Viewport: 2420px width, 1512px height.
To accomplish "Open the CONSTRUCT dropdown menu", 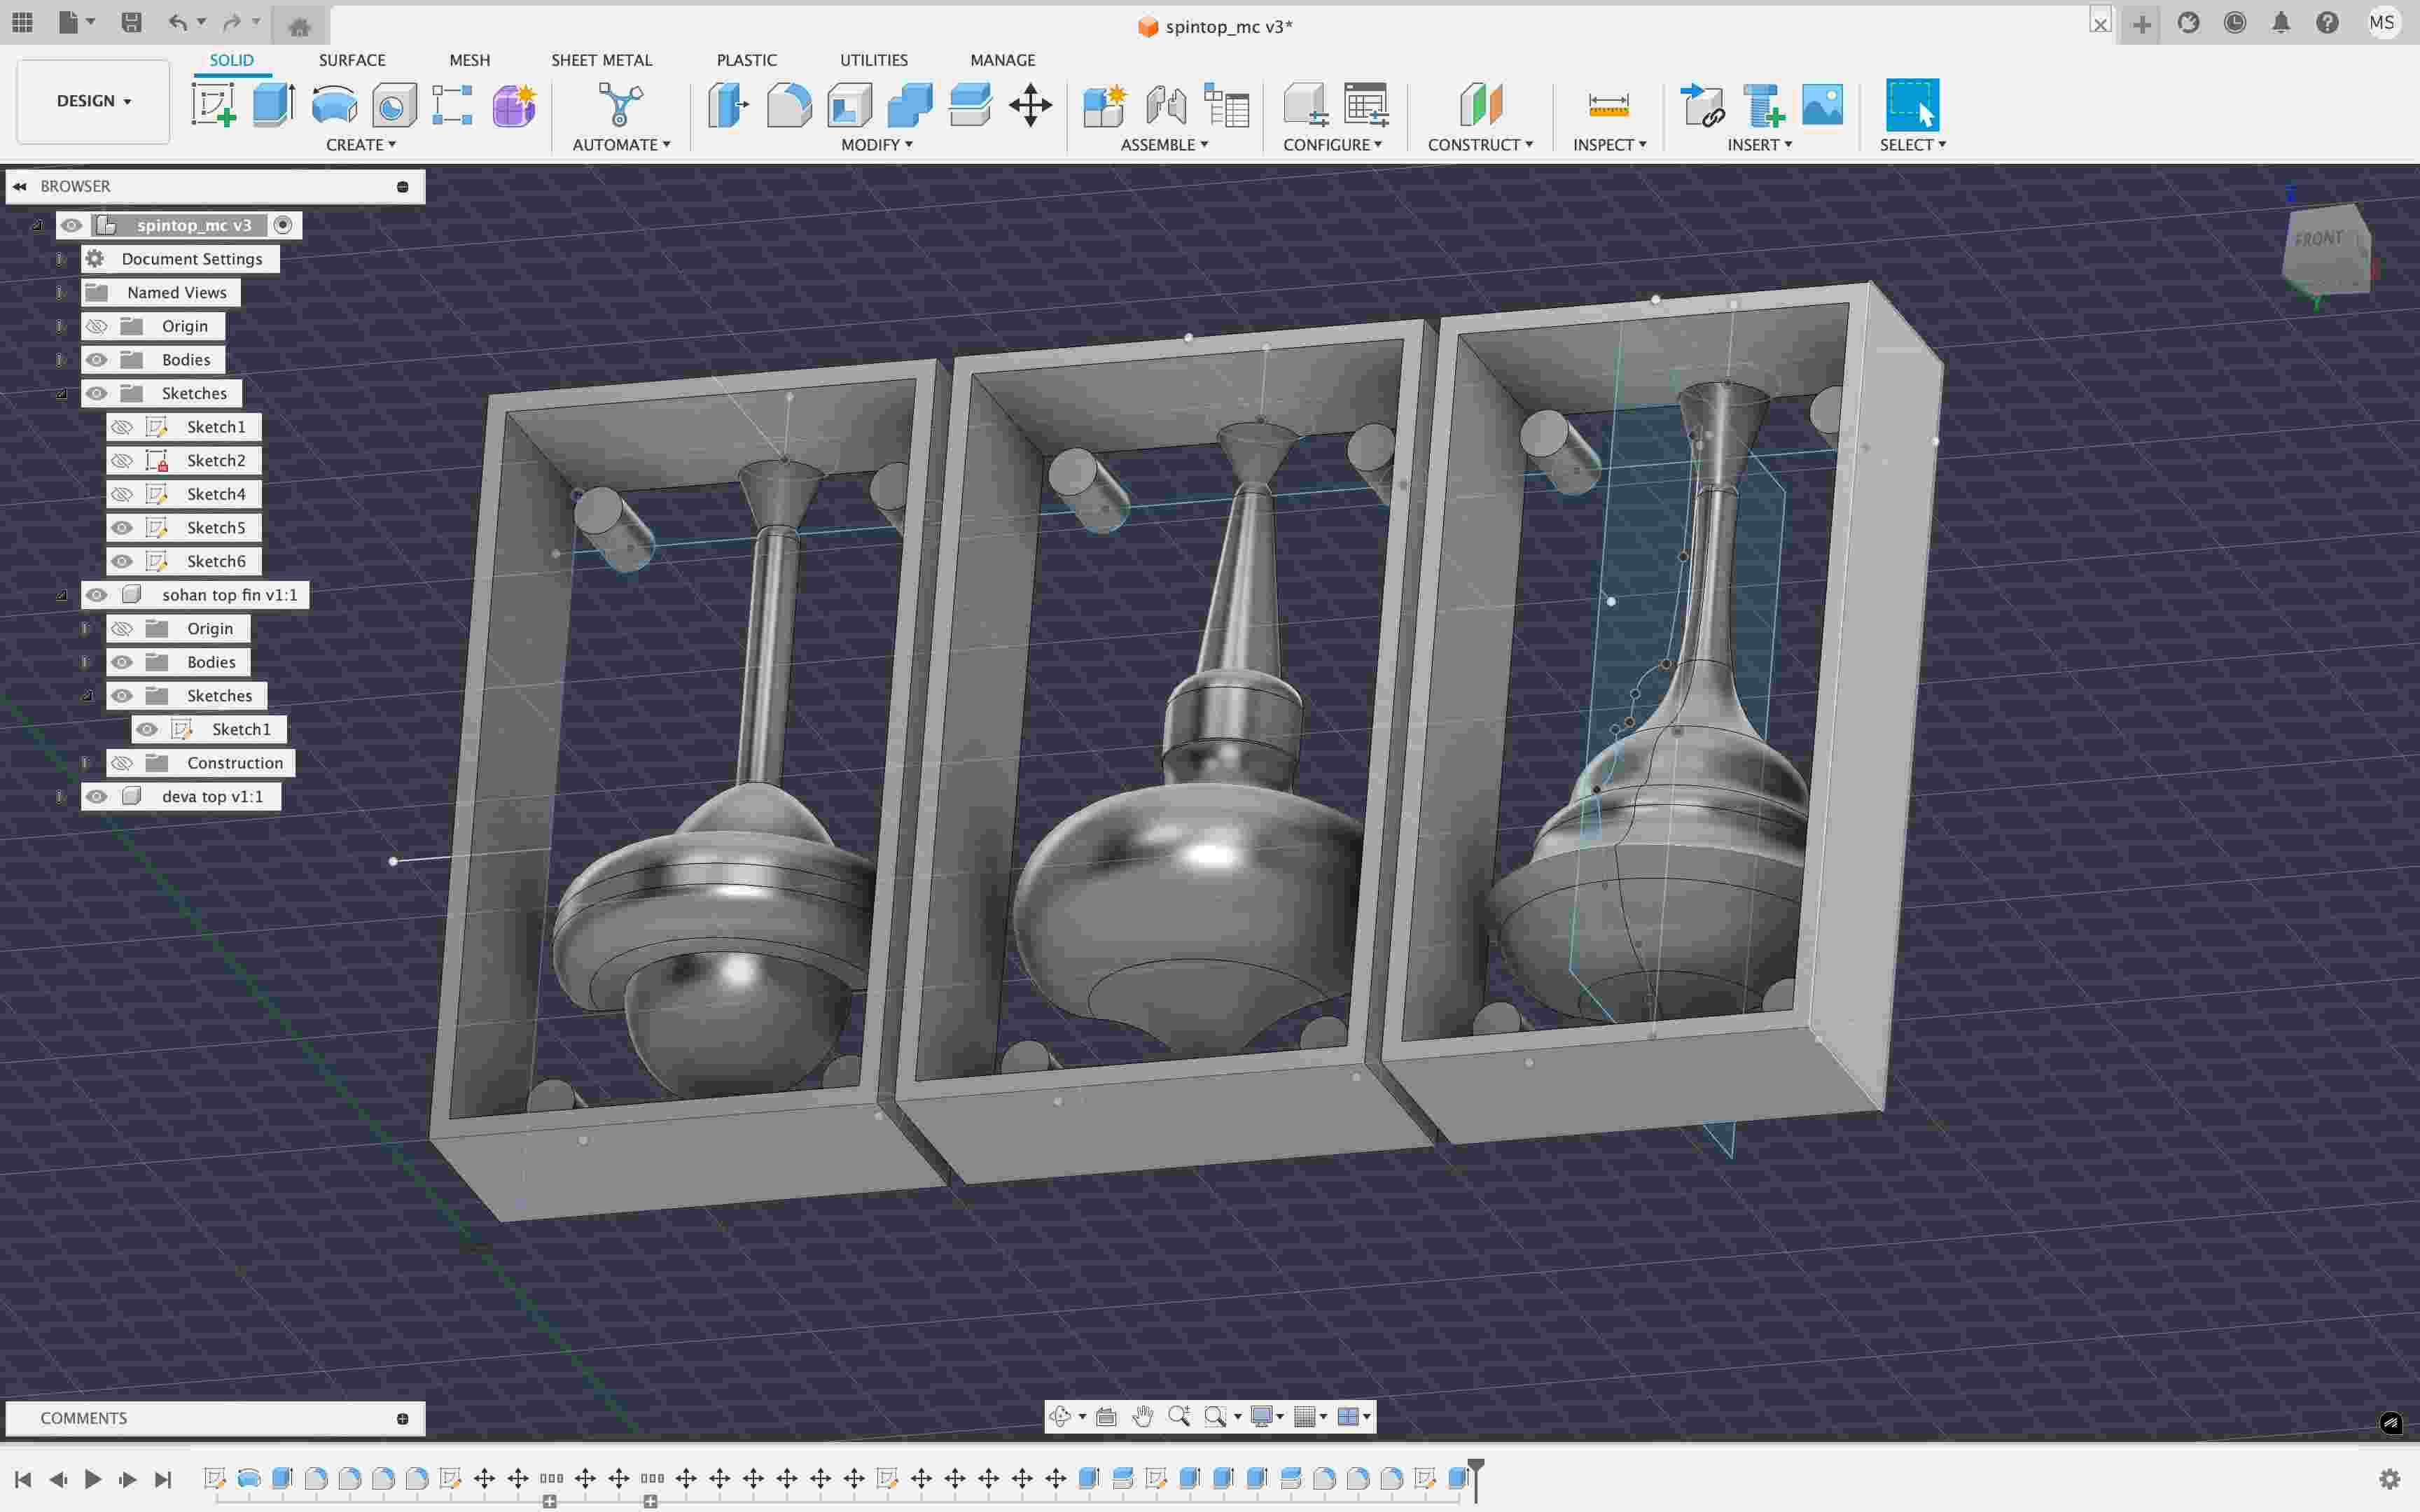I will [x=1480, y=145].
